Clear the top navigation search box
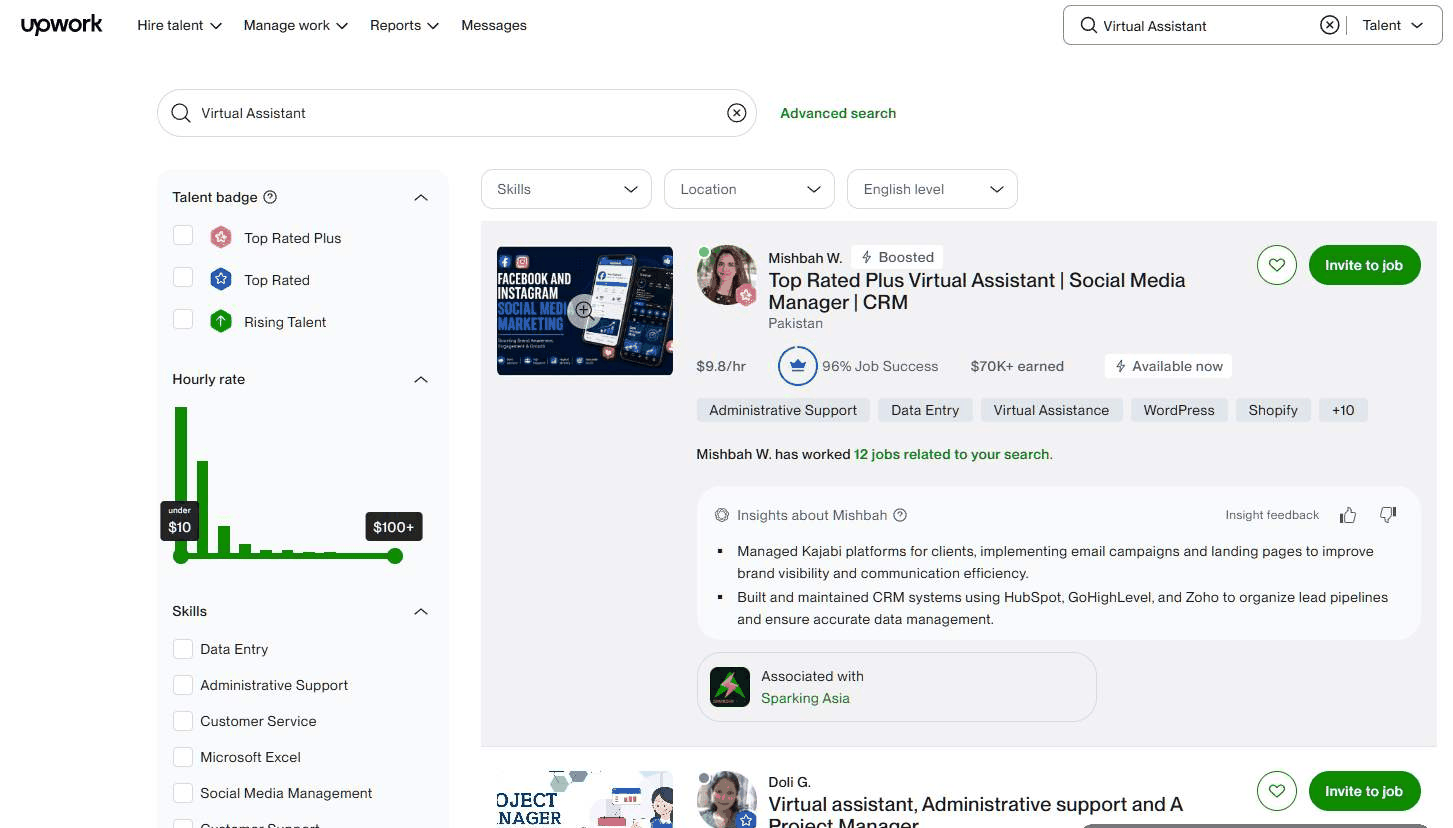 point(1329,25)
